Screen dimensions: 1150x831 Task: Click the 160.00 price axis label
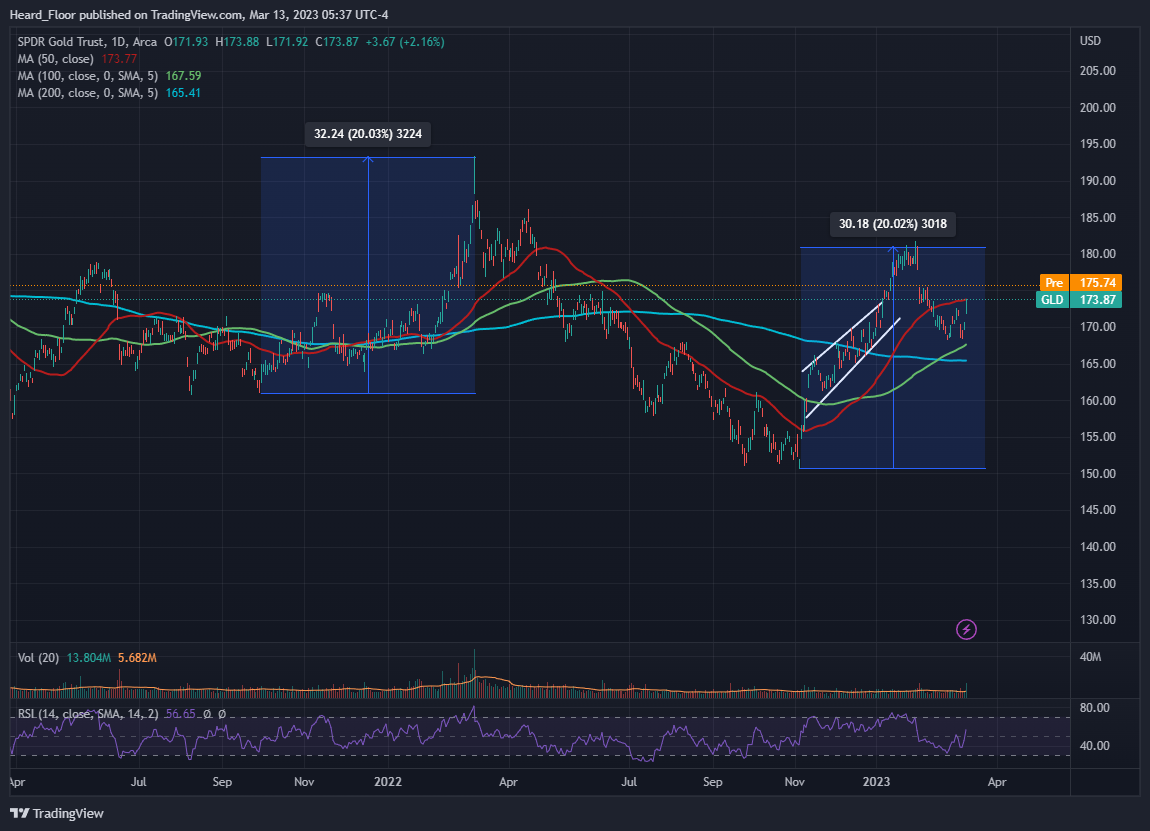[1097, 400]
